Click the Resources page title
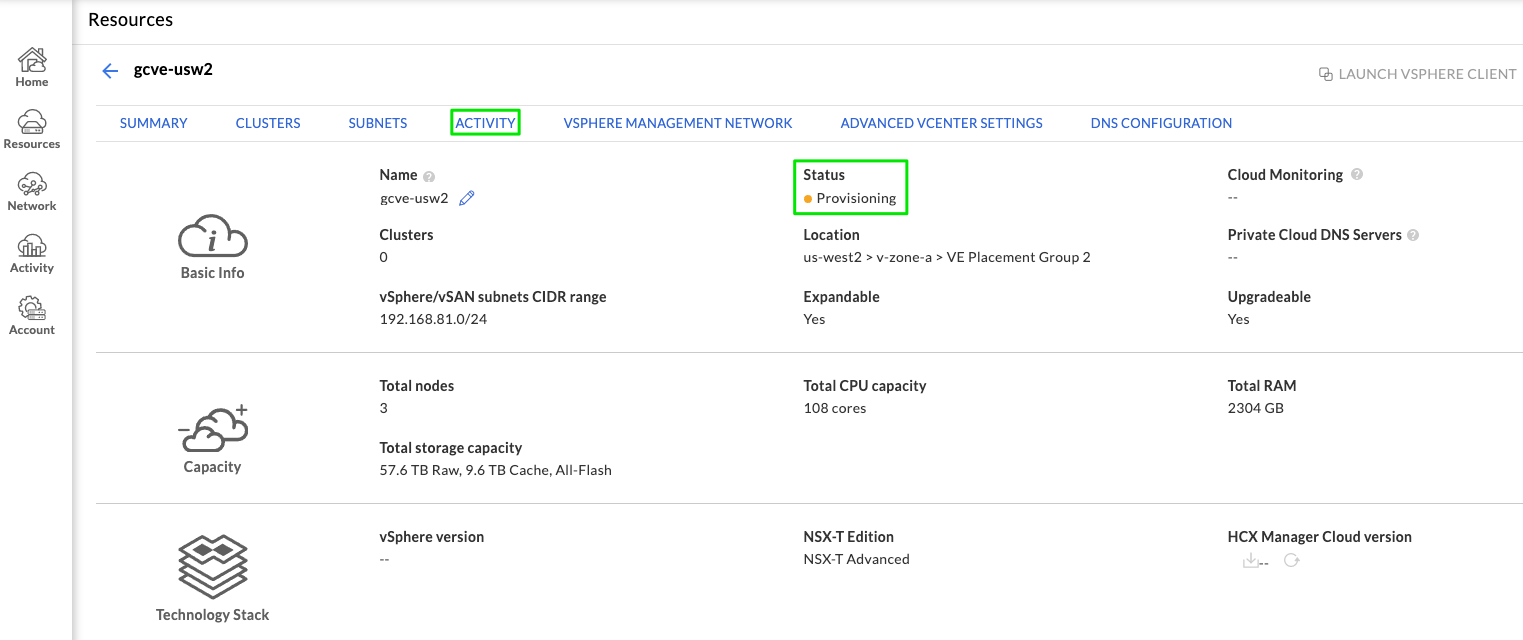 click(x=130, y=20)
